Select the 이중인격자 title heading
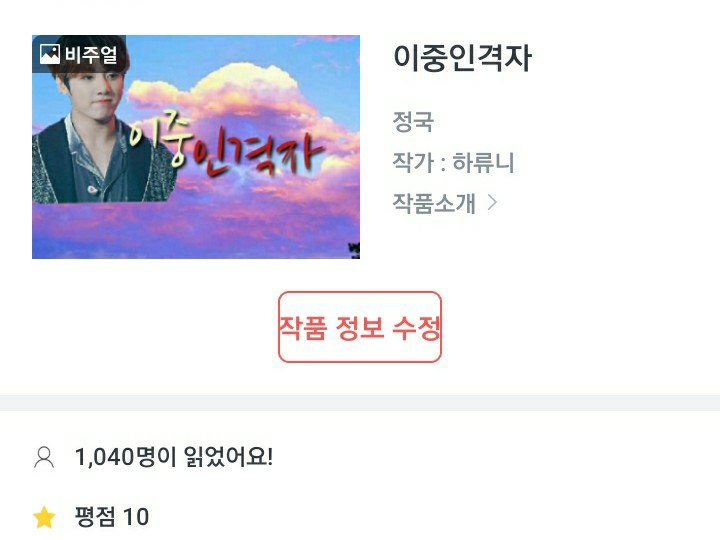 click(x=462, y=58)
